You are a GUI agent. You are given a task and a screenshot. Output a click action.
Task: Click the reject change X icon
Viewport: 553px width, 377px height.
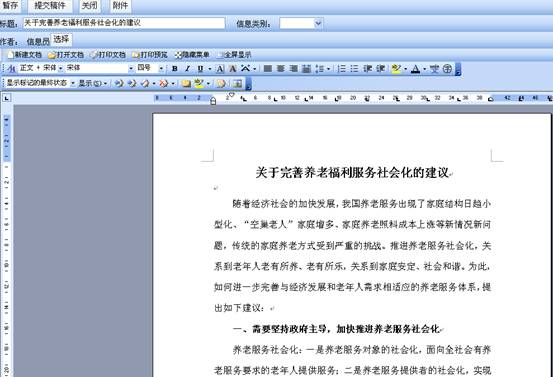tap(163, 83)
